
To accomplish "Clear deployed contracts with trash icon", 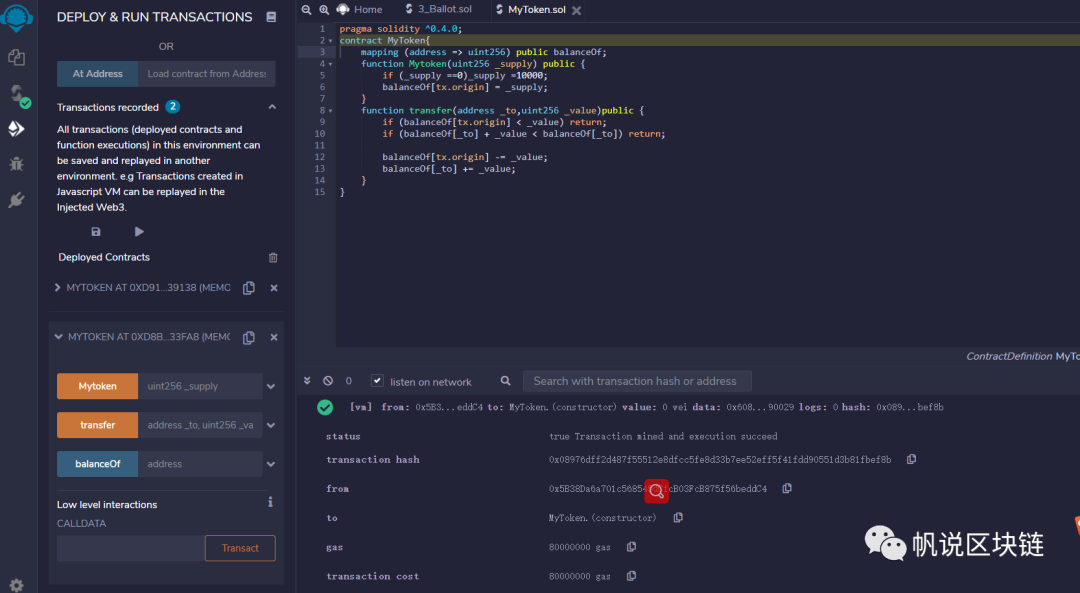I will pyautogui.click(x=273, y=257).
